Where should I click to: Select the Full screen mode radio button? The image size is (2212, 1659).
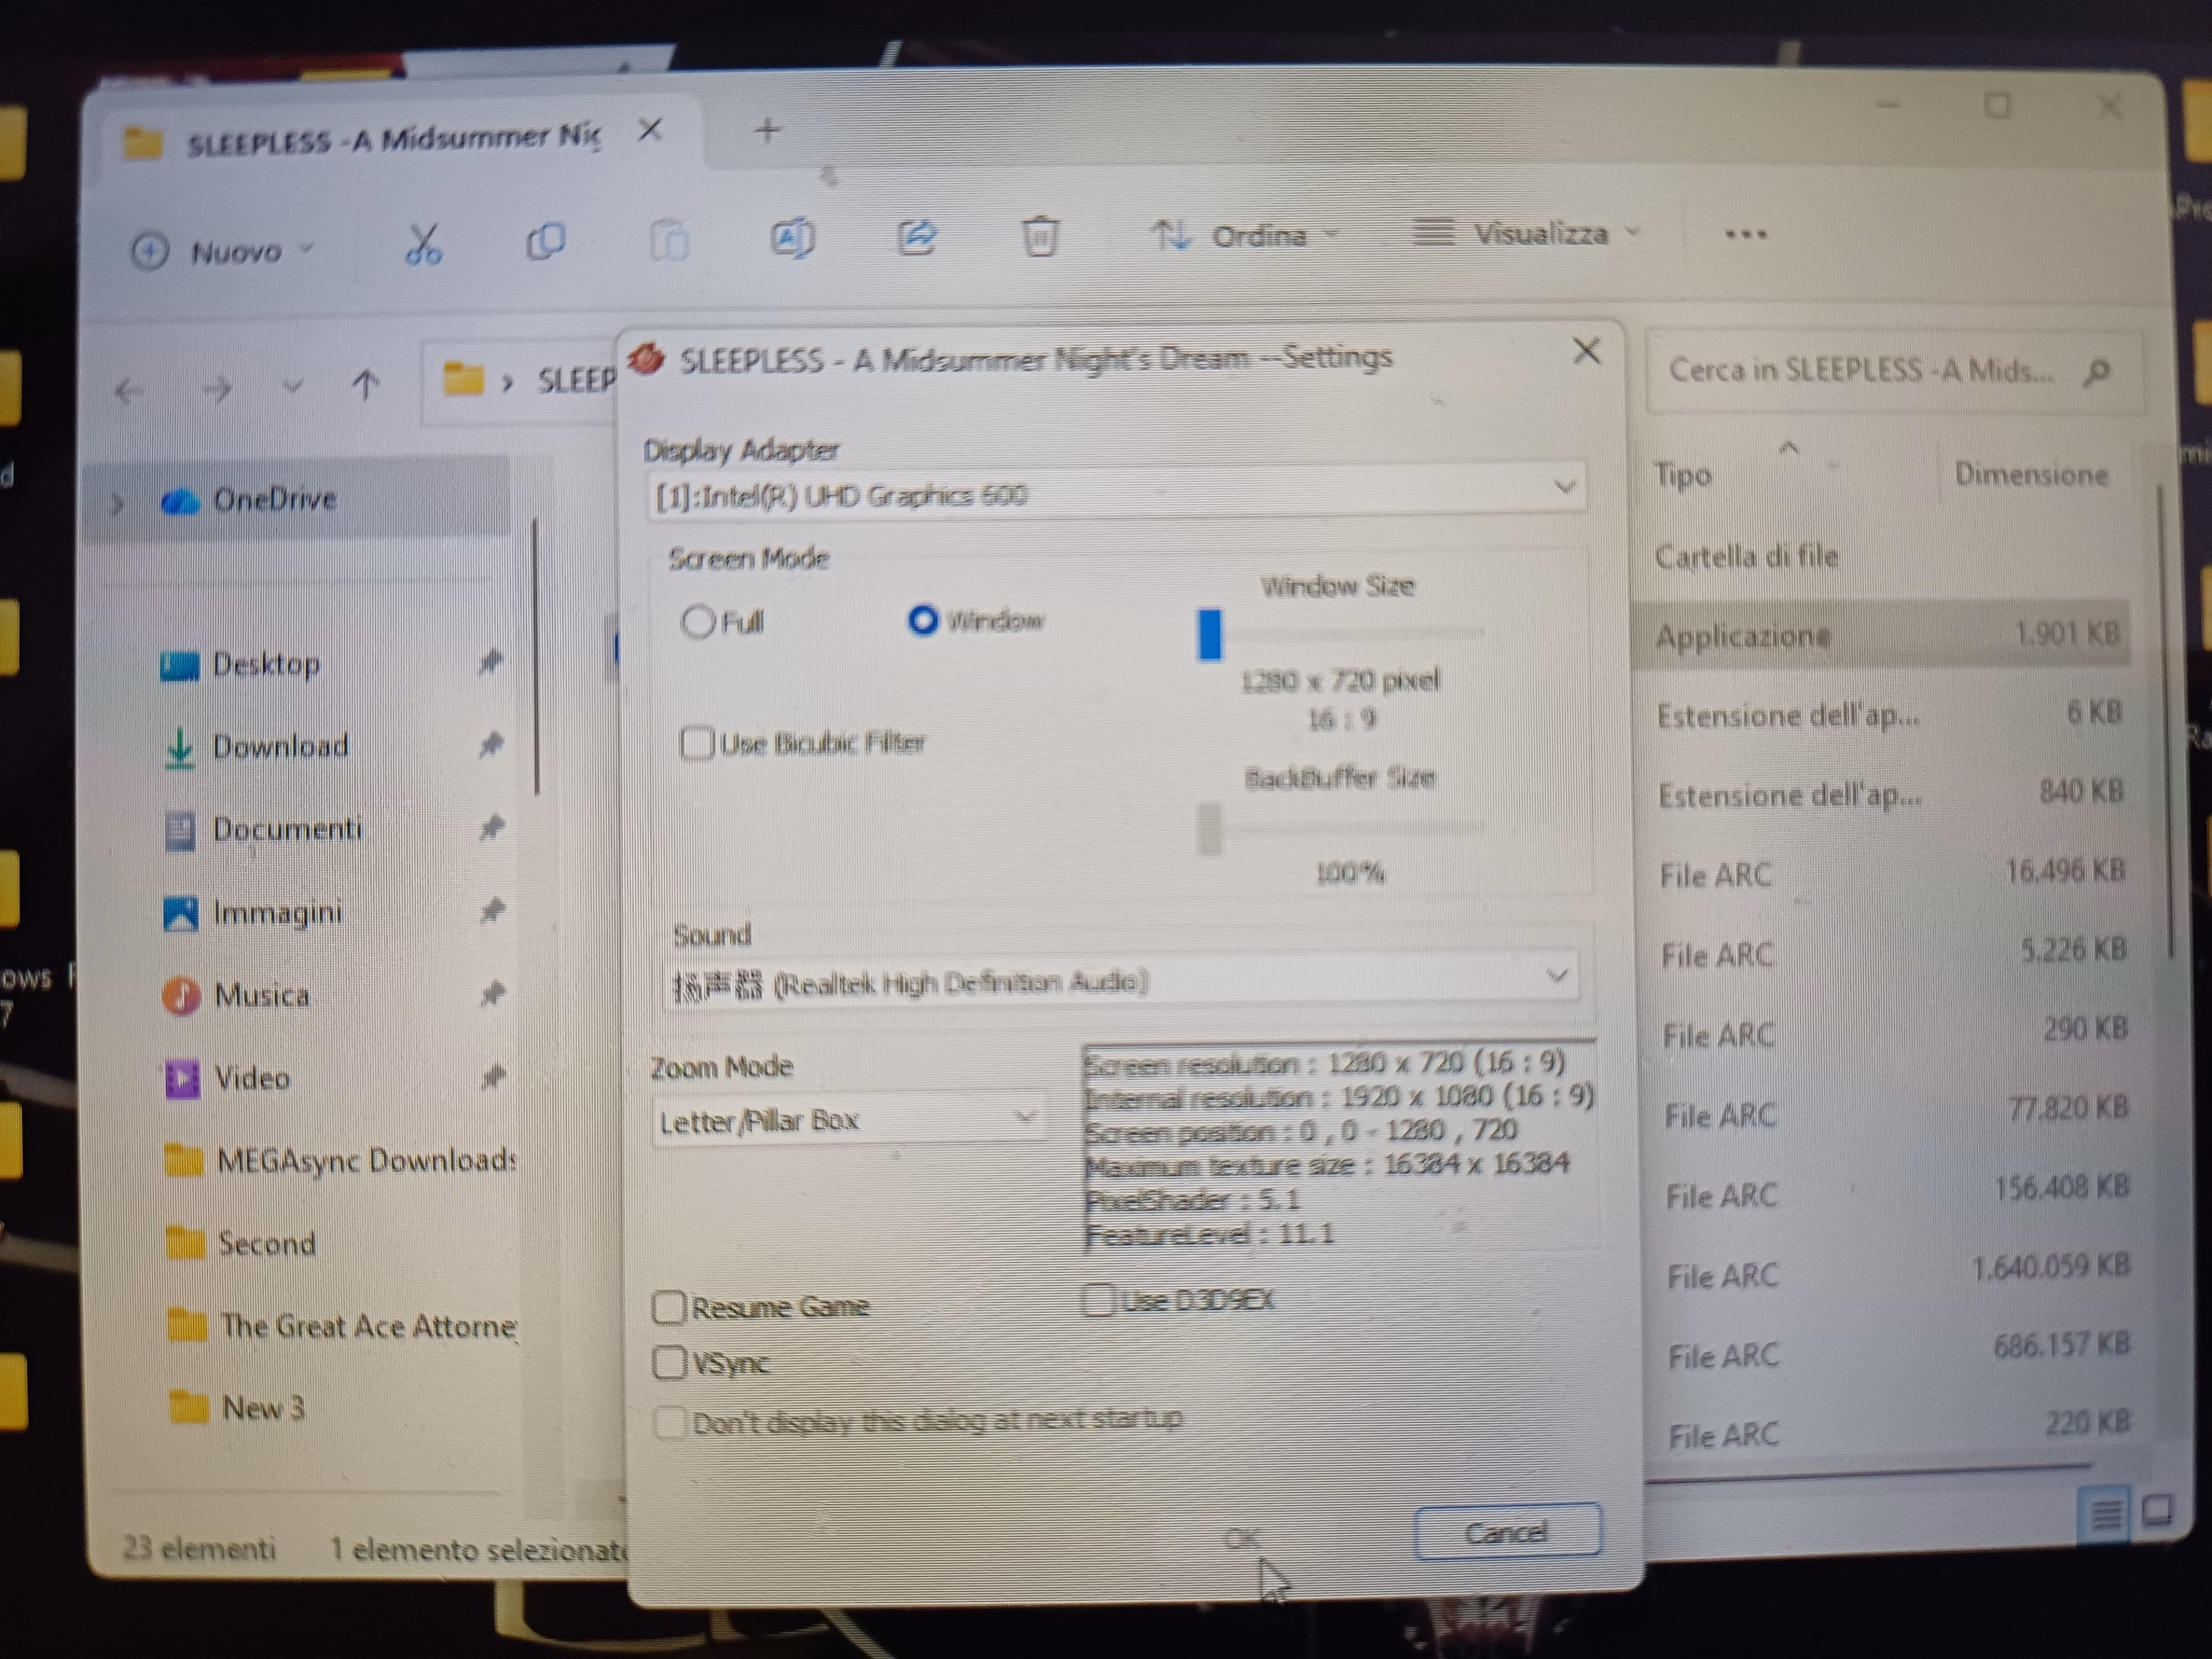click(x=698, y=622)
